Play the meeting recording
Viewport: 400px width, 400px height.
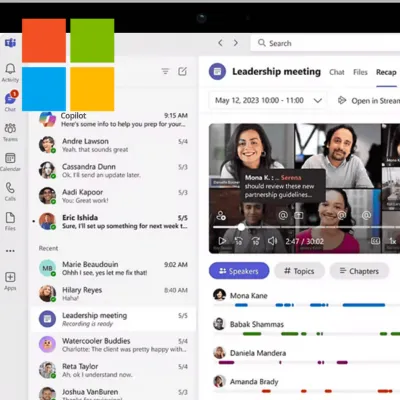click(222, 241)
